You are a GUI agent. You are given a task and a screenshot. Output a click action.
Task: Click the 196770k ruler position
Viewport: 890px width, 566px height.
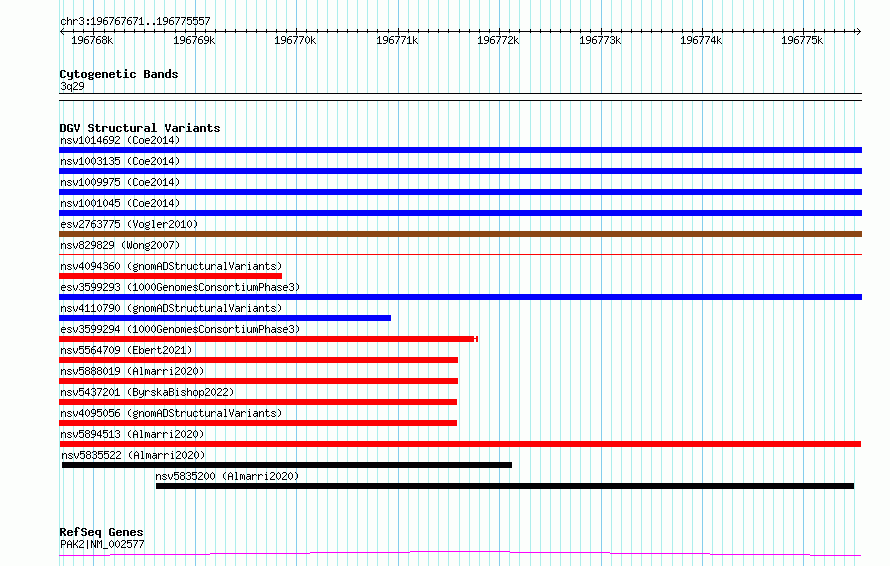[295, 40]
